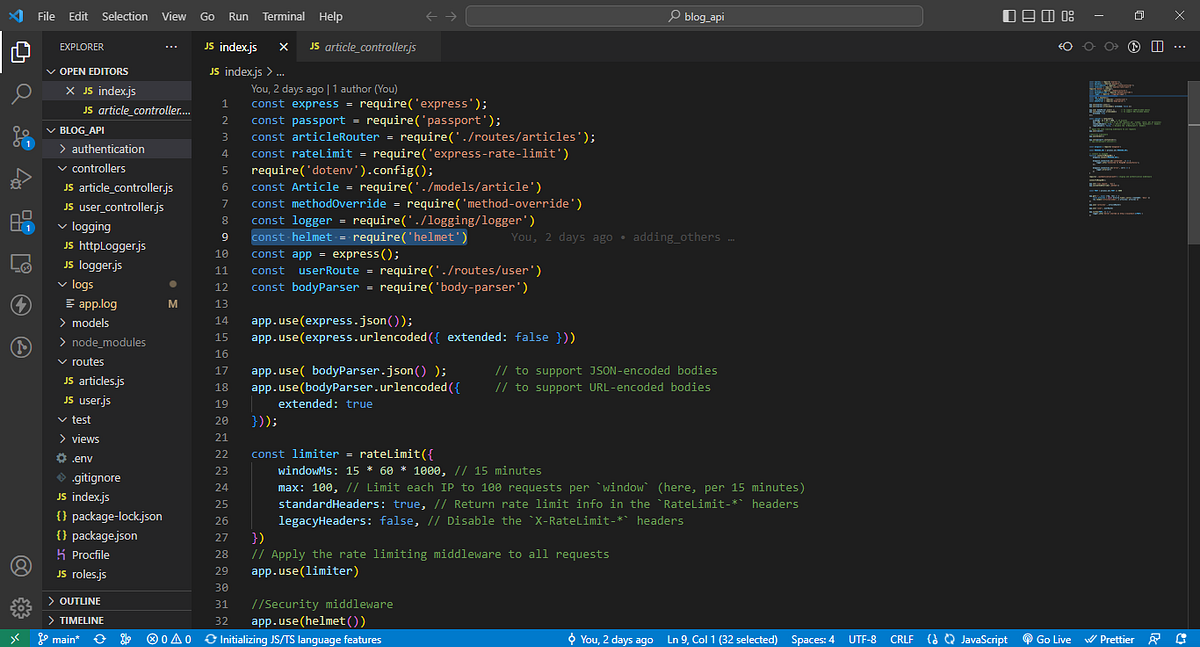Toggle the Panel visibility icon

(1028, 15)
